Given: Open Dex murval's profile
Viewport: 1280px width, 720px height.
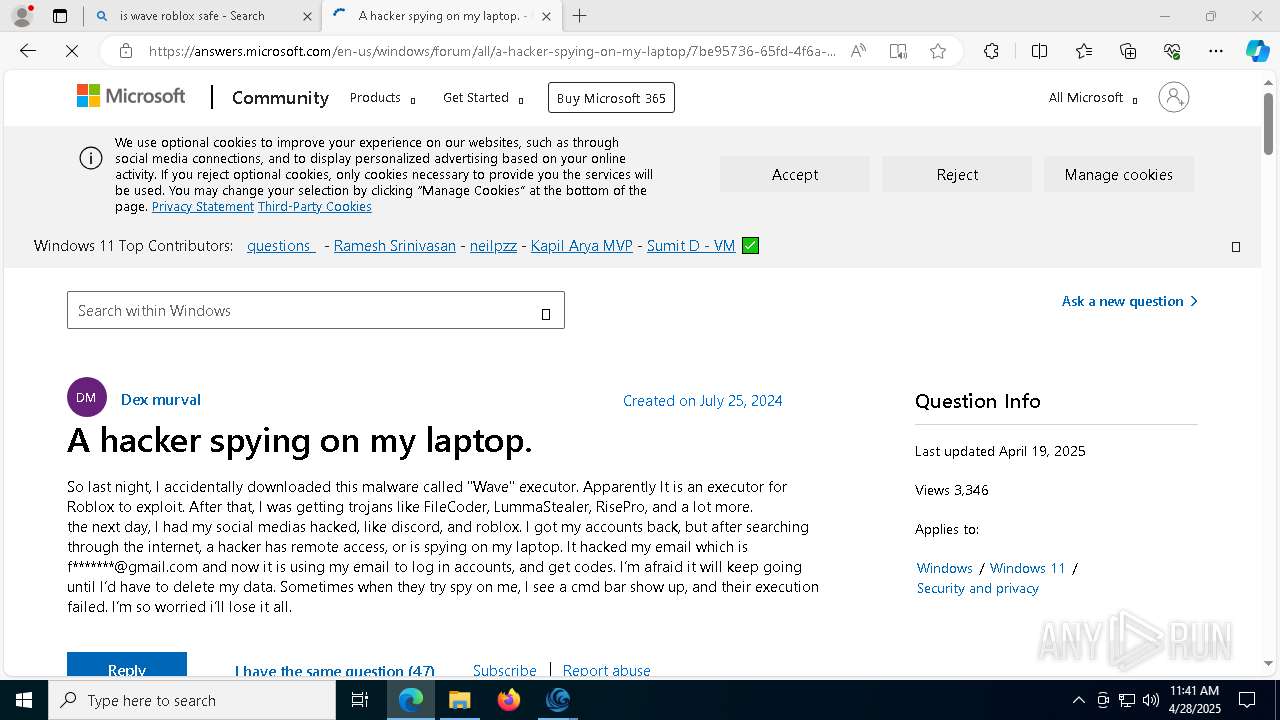Looking at the screenshot, I should tap(161, 399).
